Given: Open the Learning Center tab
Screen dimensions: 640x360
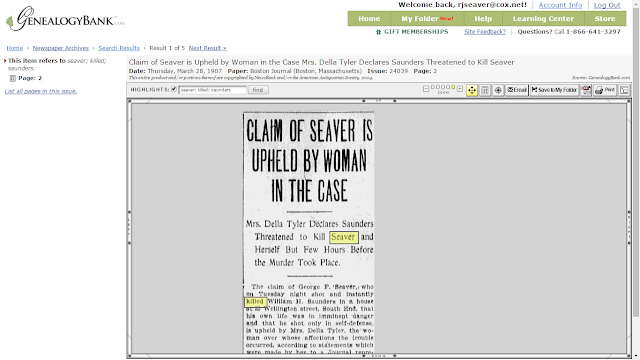Looking at the screenshot, I should coord(543,19).
